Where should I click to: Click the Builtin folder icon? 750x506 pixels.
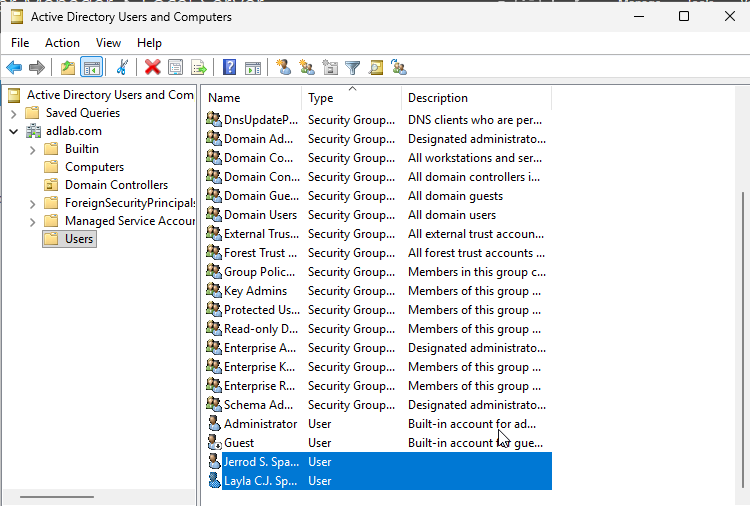click(51, 149)
